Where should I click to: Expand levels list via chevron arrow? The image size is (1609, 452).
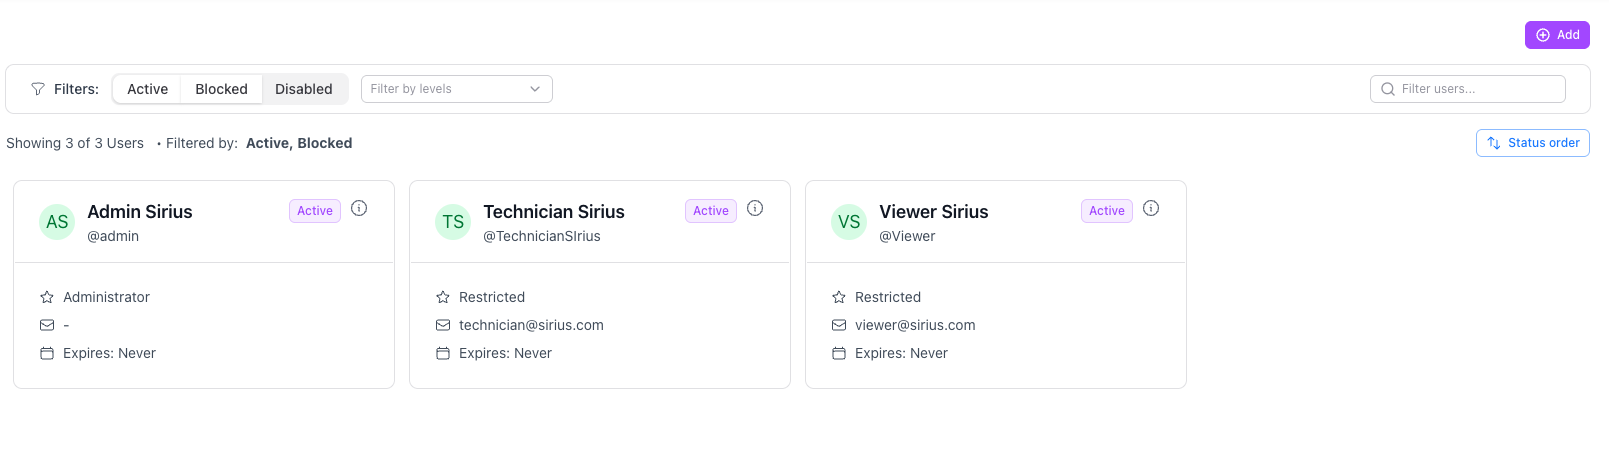(x=535, y=89)
